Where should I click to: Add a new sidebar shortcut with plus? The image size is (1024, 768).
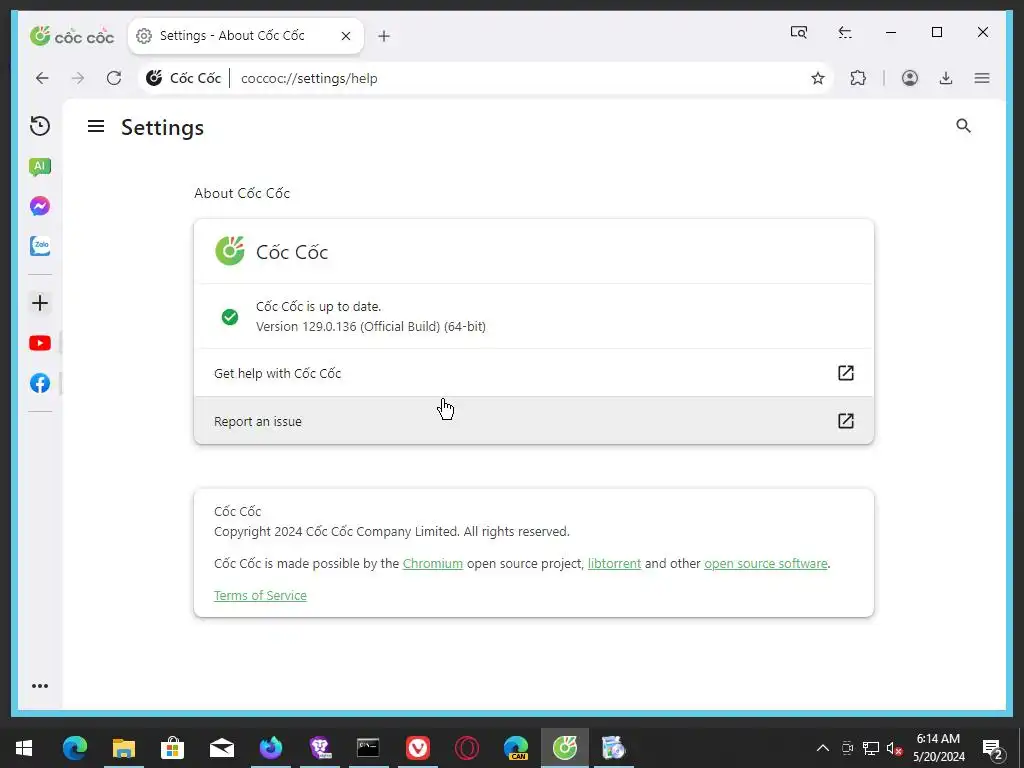point(40,303)
